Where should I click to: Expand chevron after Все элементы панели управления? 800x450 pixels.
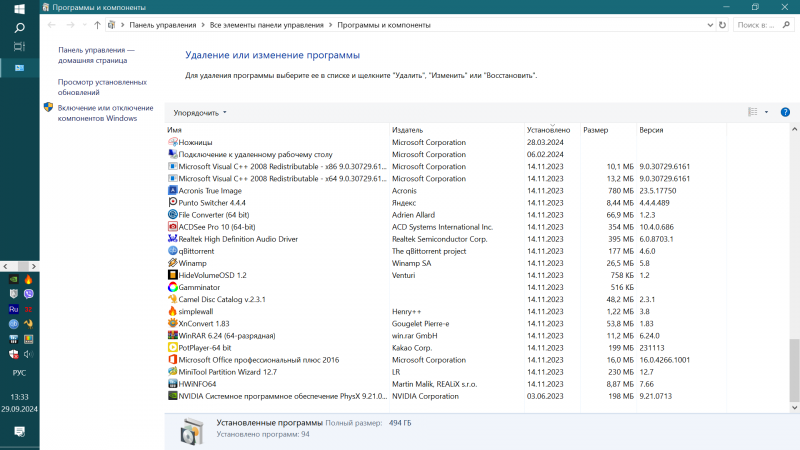331,24
